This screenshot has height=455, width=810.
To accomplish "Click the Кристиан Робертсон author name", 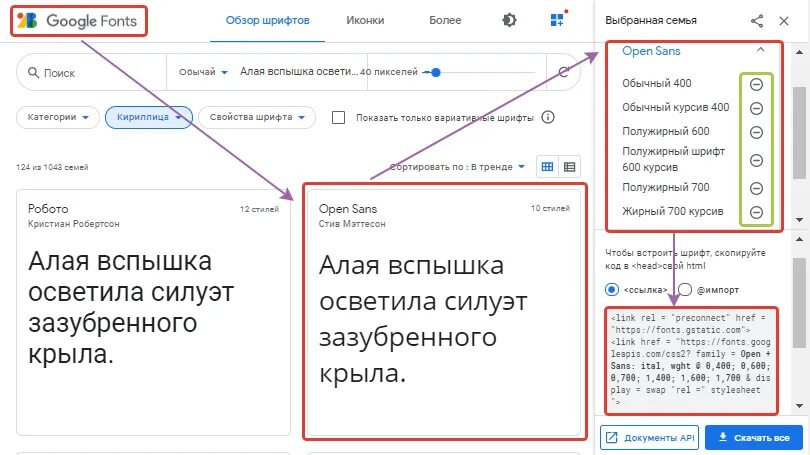I will pyautogui.click(x=74, y=224).
